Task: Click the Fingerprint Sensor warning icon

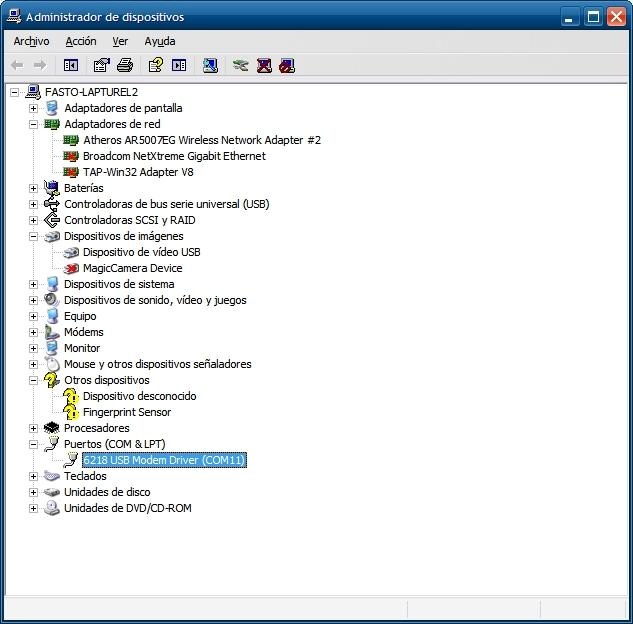Action: [x=71, y=412]
